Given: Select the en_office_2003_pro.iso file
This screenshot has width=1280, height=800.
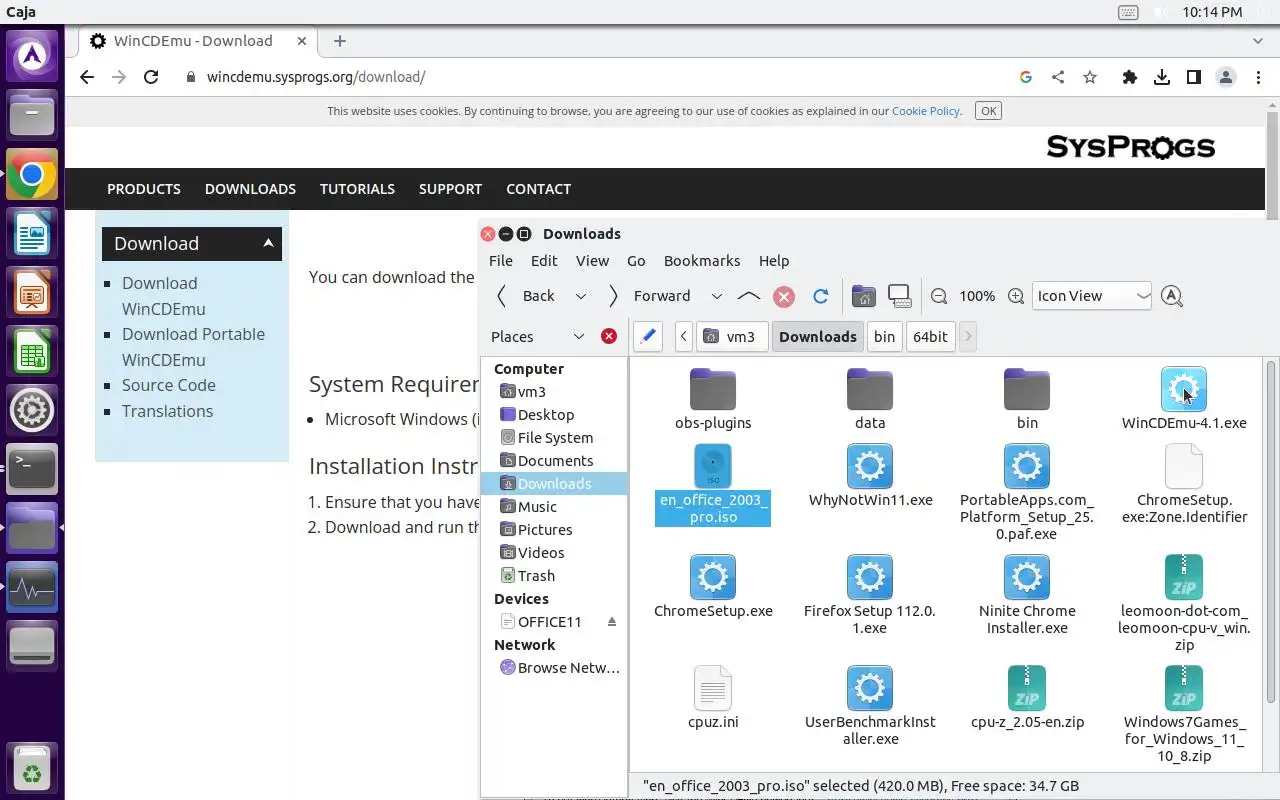Looking at the screenshot, I should (x=713, y=485).
